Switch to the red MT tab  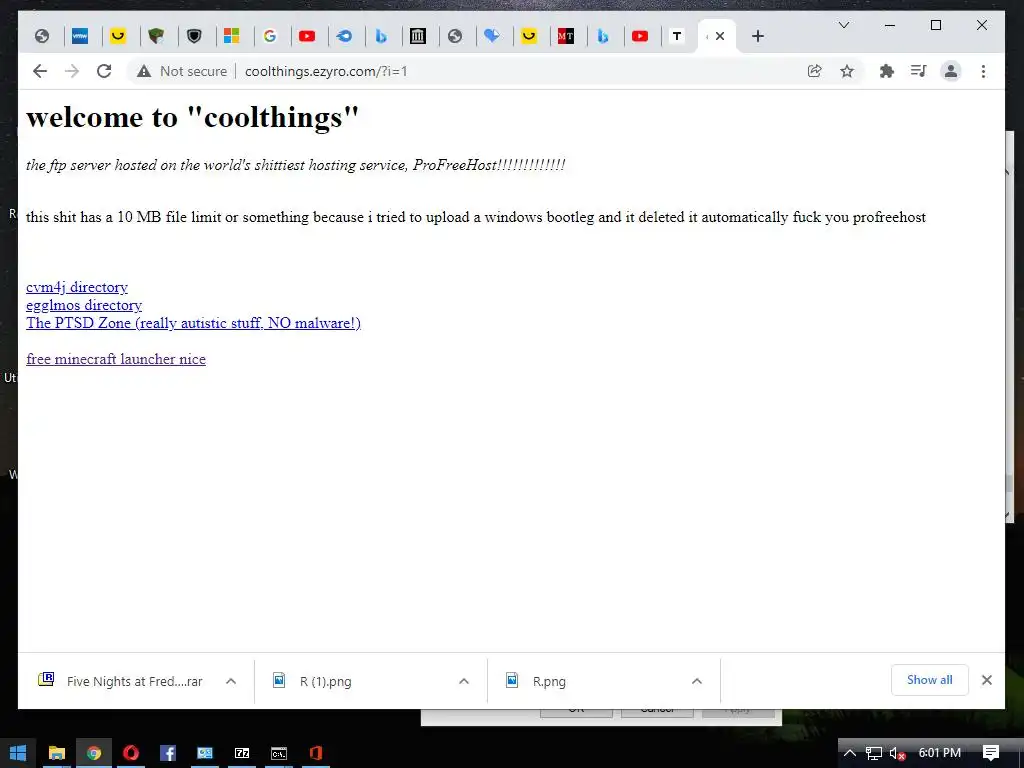[566, 37]
